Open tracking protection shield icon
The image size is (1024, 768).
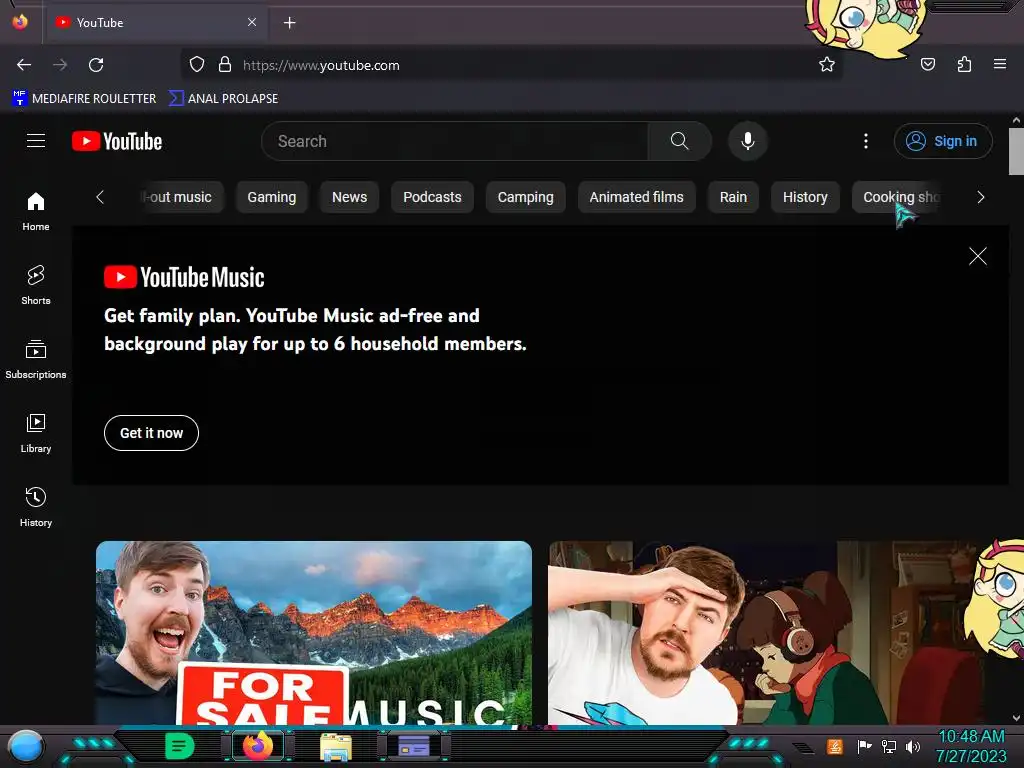[197, 65]
